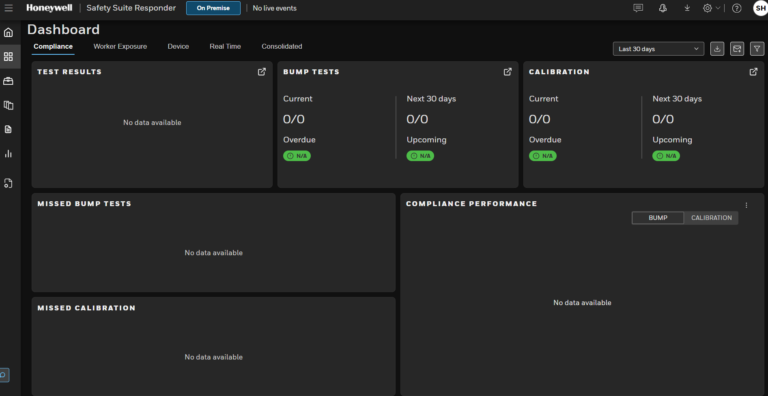Select the Compliance tab
768x396 pixels.
click(x=53, y=47)
